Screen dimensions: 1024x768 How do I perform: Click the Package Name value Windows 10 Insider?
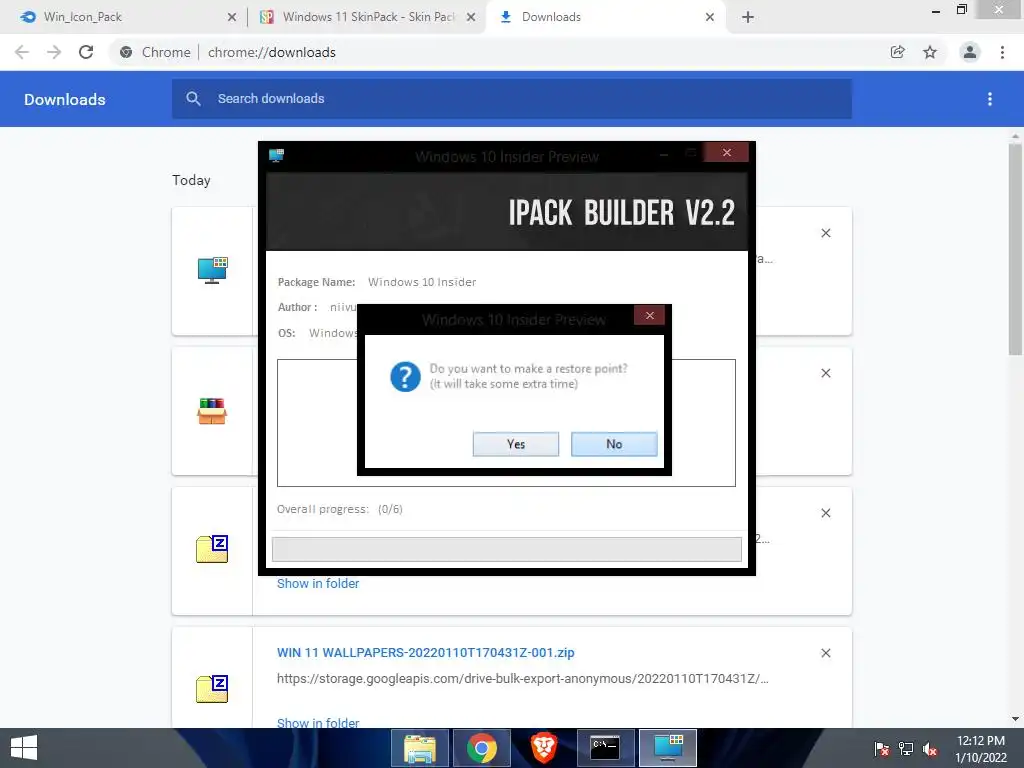422,282
